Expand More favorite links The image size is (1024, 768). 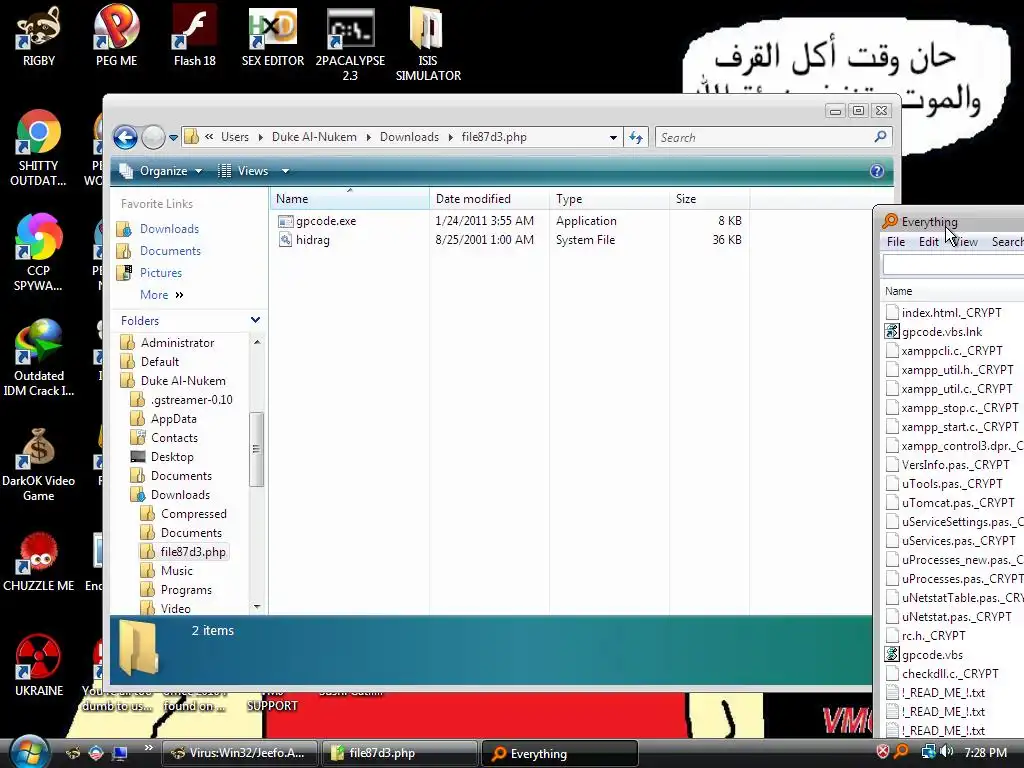click(x=161, y=295)
